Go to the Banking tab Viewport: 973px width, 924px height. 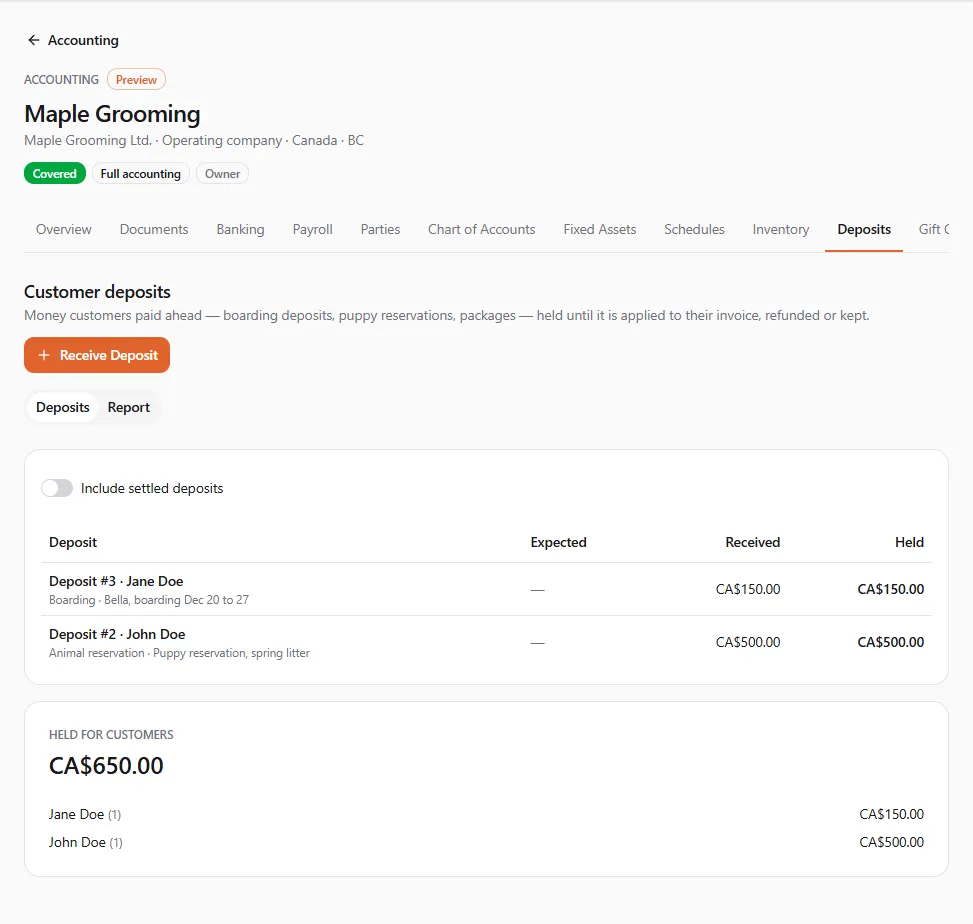coord(240,230)
